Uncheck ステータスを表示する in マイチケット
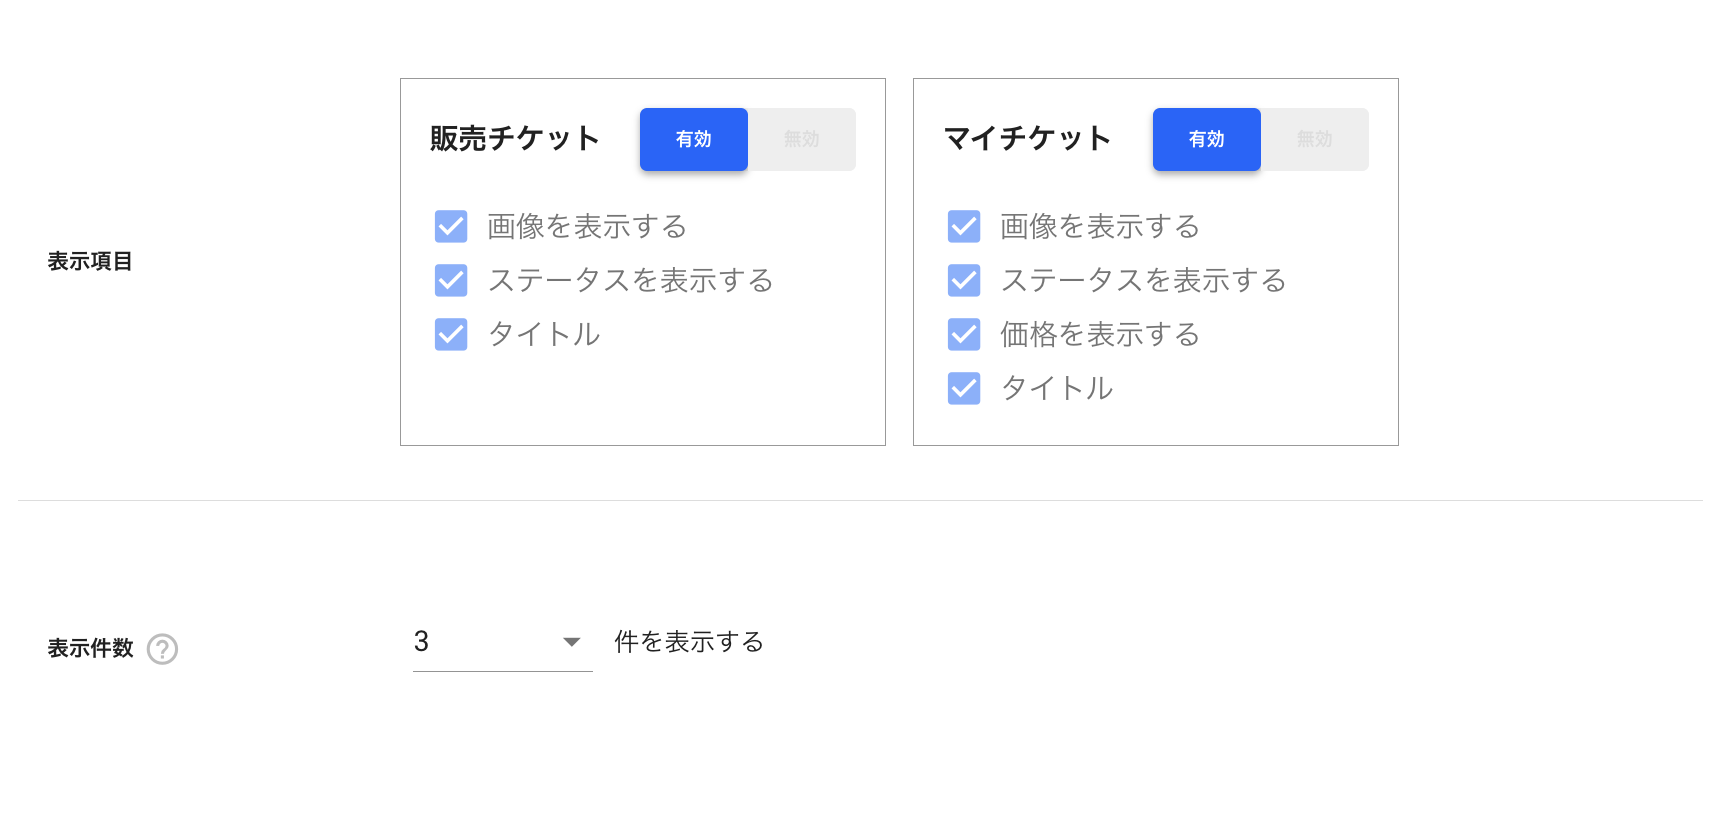Image resolution: width=1720 pixels, height=826 pixels. pyautogui.click(x=964, y=280)
